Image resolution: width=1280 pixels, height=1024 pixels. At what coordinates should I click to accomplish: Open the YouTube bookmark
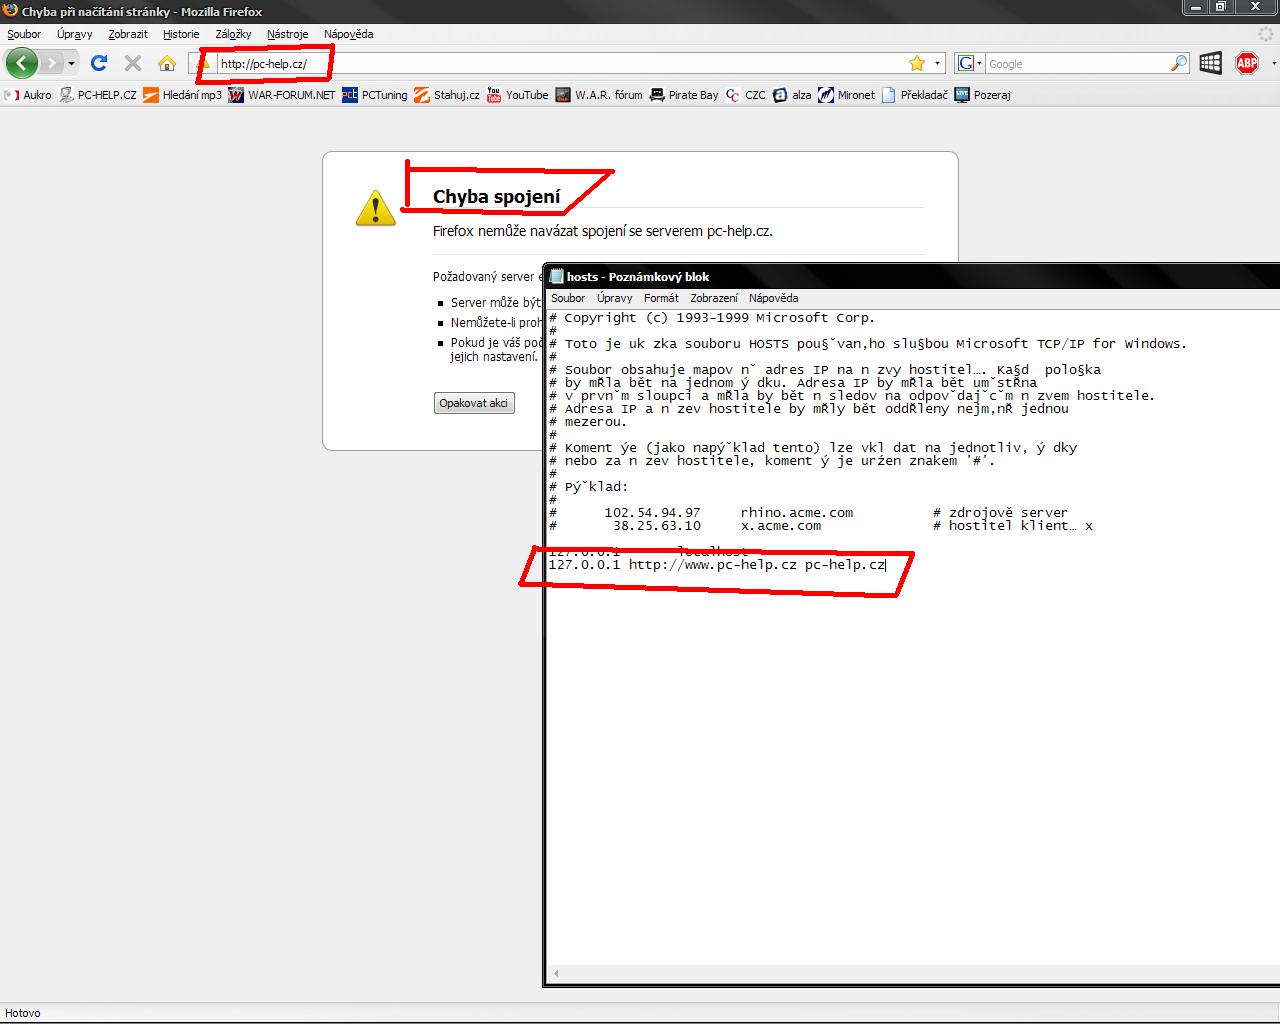(x=518, y=95)
